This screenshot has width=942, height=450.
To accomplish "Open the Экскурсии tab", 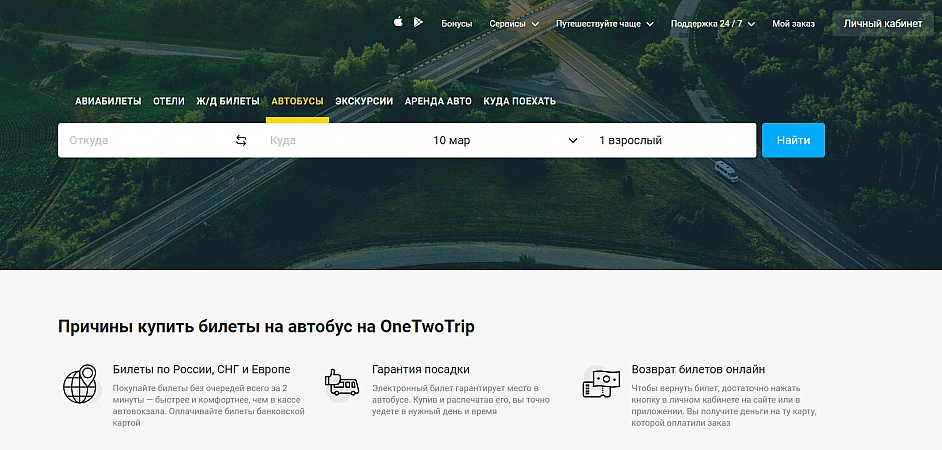I will click(x=364, y=101).
